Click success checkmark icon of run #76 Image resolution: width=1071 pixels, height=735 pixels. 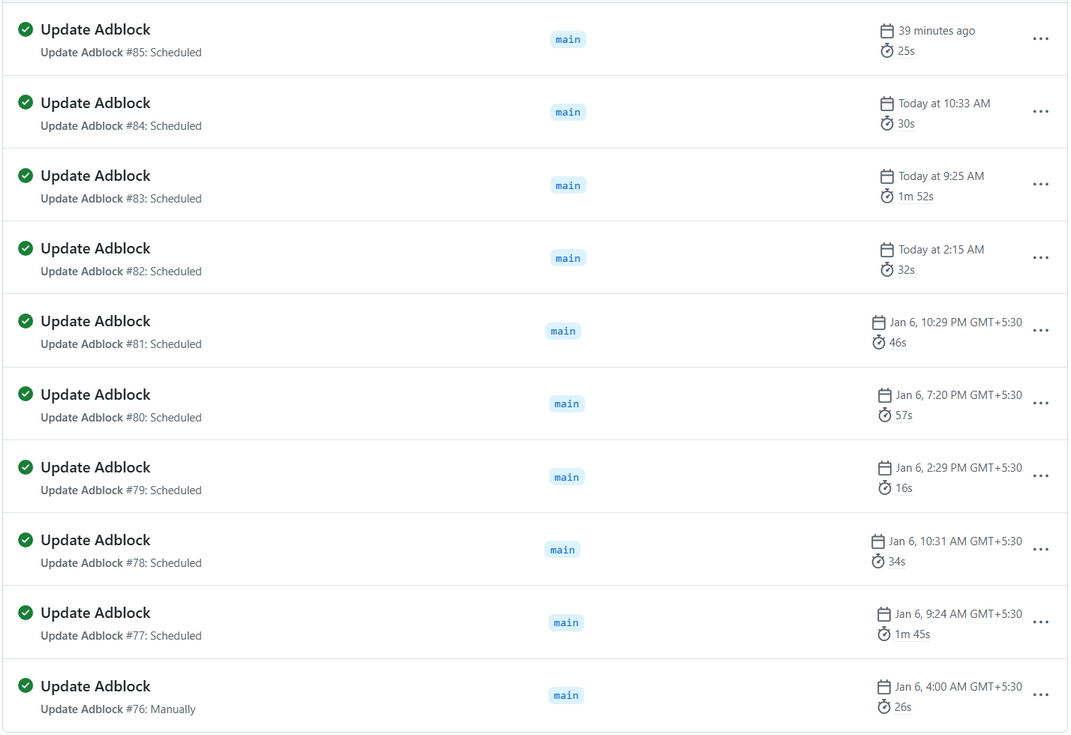click(x=26, y=686)
